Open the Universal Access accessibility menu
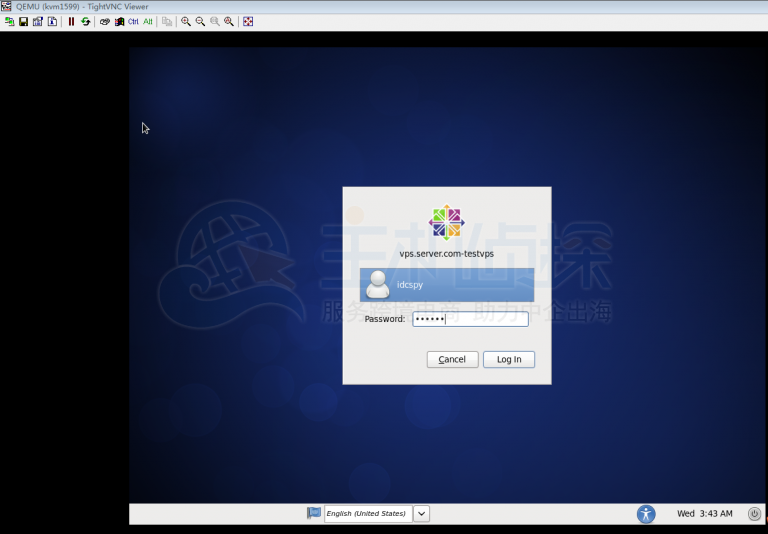Screen dimensions: 768x534 (x=646, y=514)
